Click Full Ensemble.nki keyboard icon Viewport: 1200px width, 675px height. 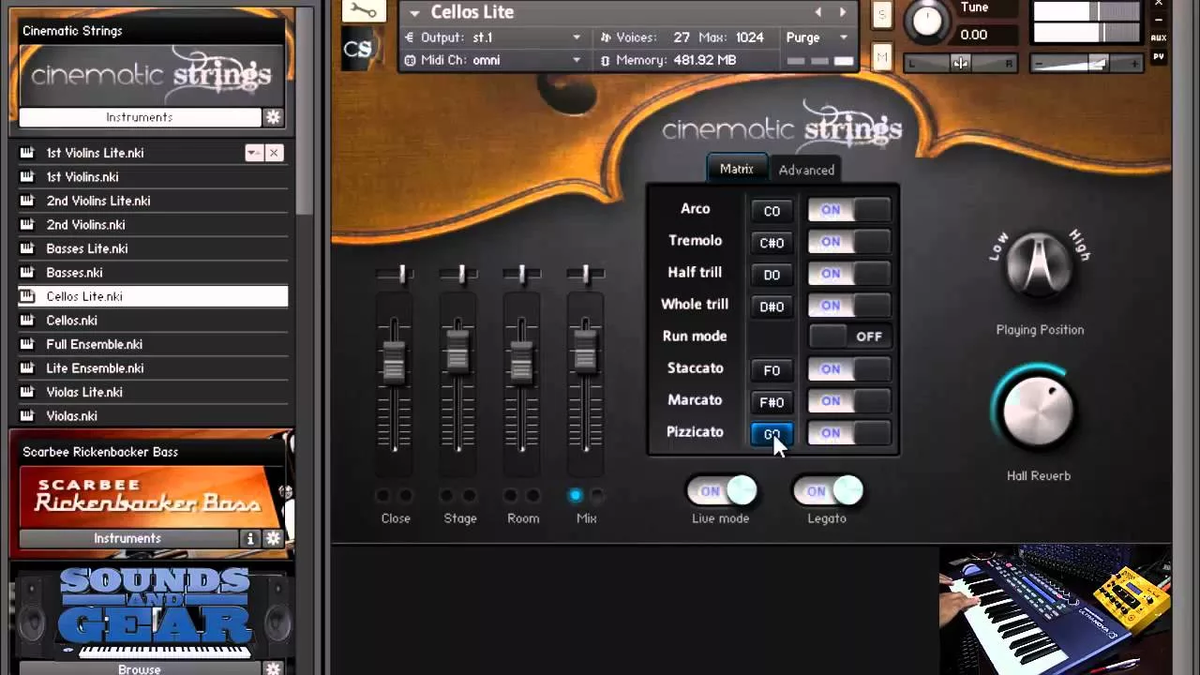click(x=27, y=344)
